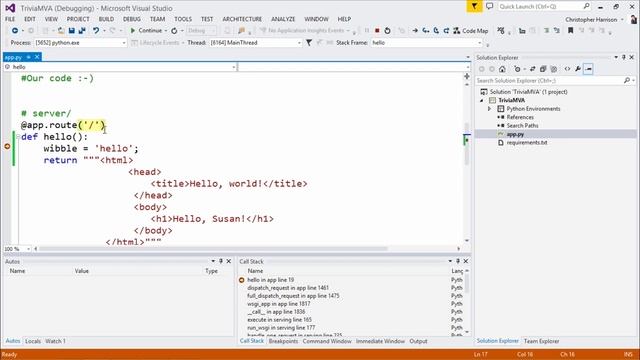The image size is (640, 360).
Task: Expand the Python Environments node
Action: pos(489,109)
